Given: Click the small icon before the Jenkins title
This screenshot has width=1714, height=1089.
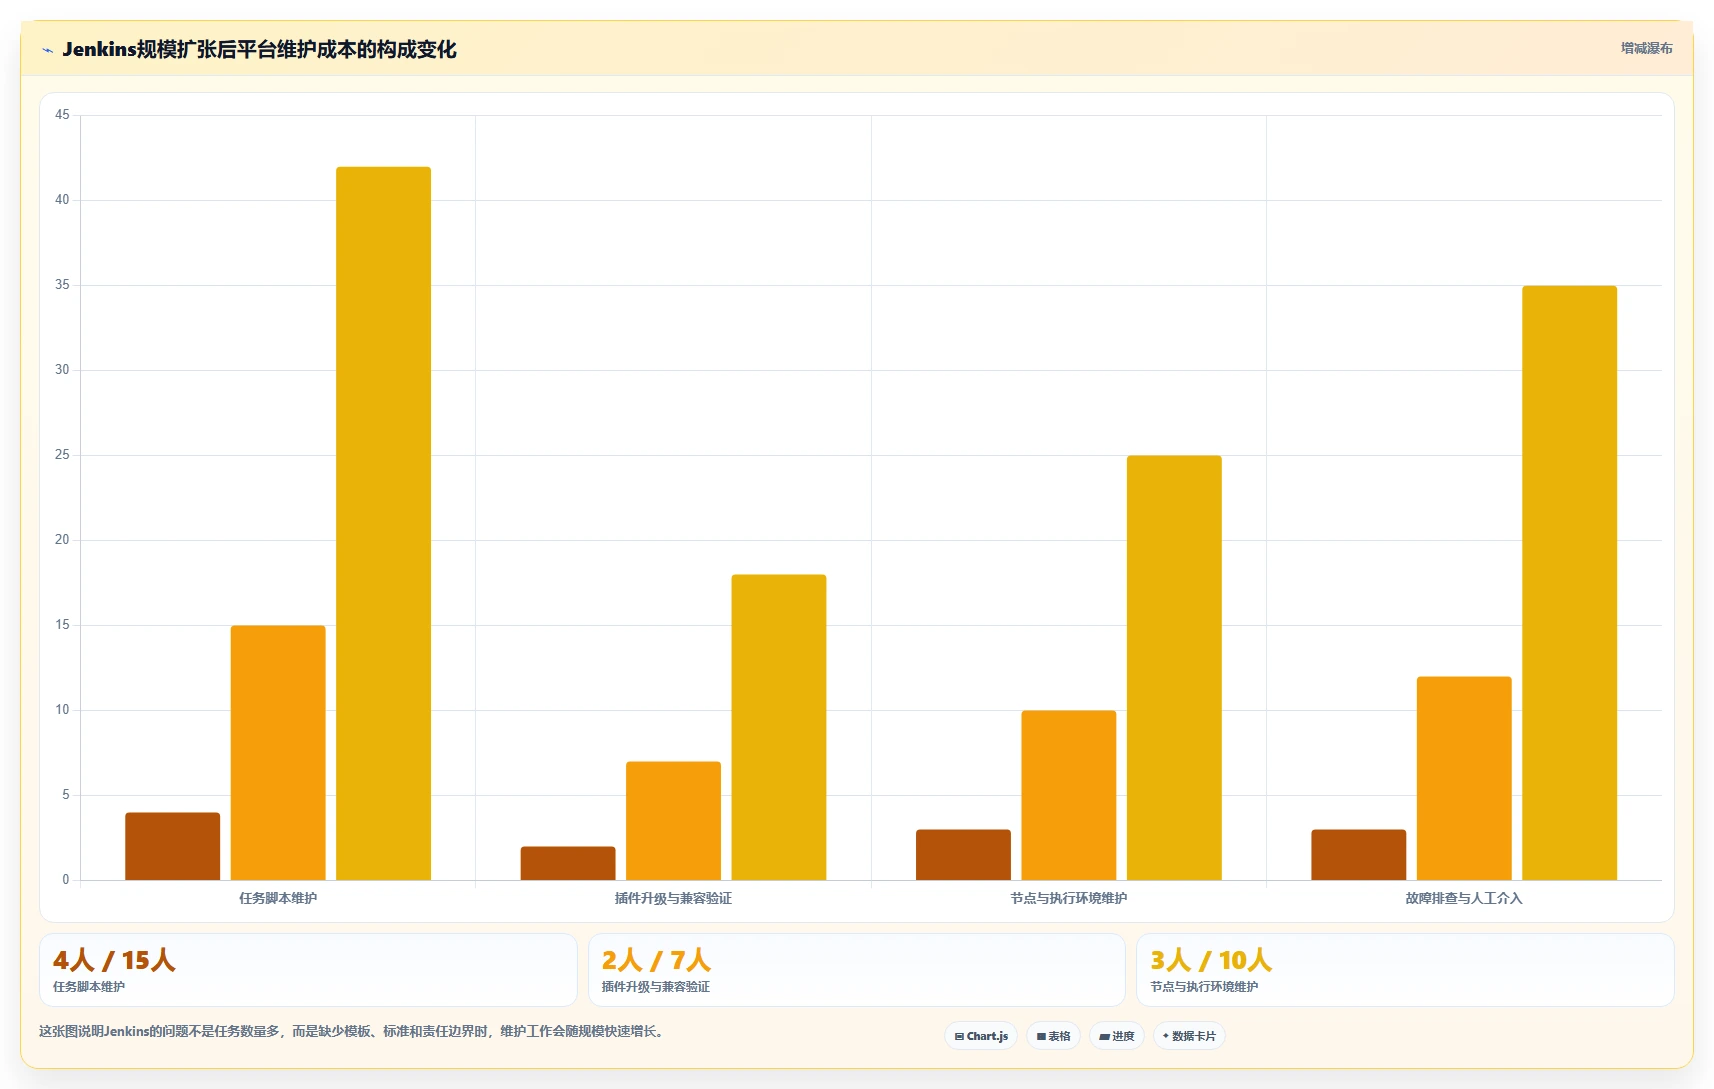Looking at the screenshot, I should (x=47, y=50).
